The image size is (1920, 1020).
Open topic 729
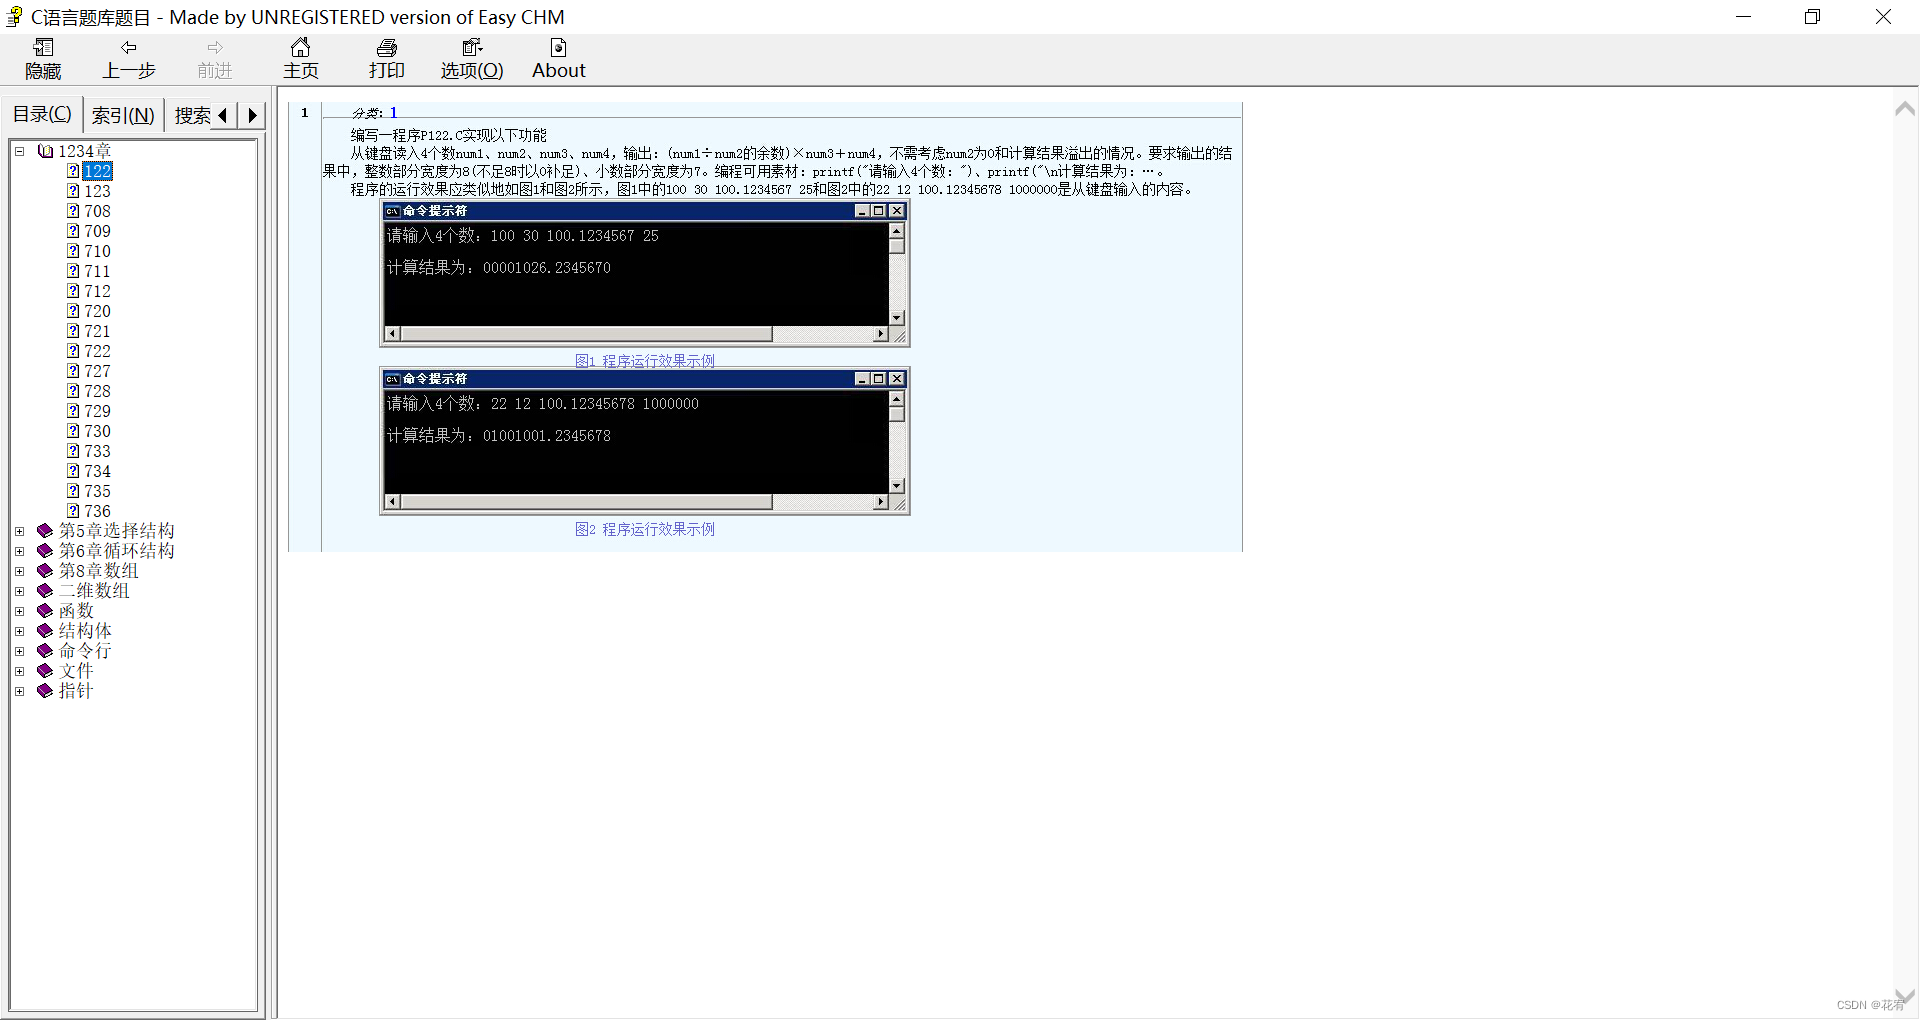97,411
